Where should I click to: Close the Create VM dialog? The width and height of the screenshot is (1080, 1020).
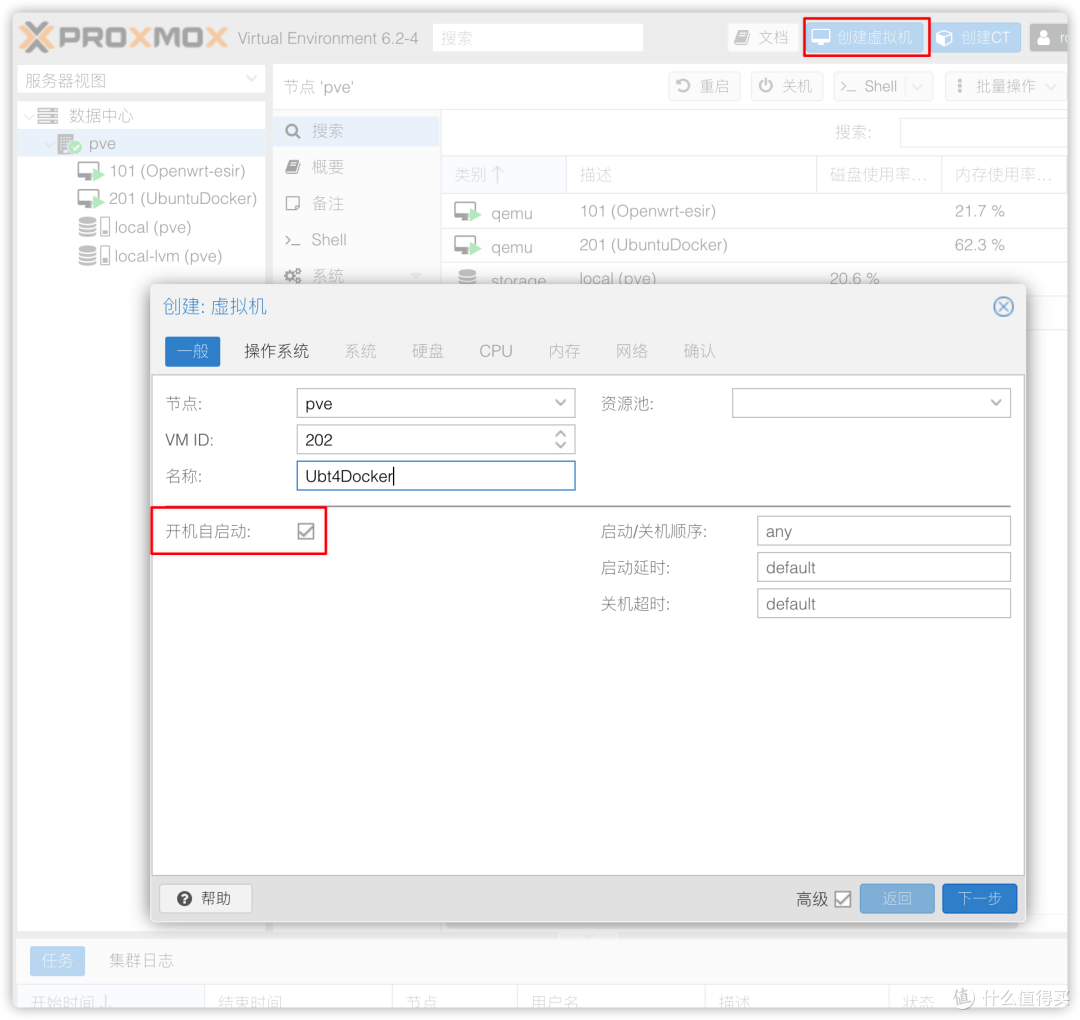tap(1003, 307)
